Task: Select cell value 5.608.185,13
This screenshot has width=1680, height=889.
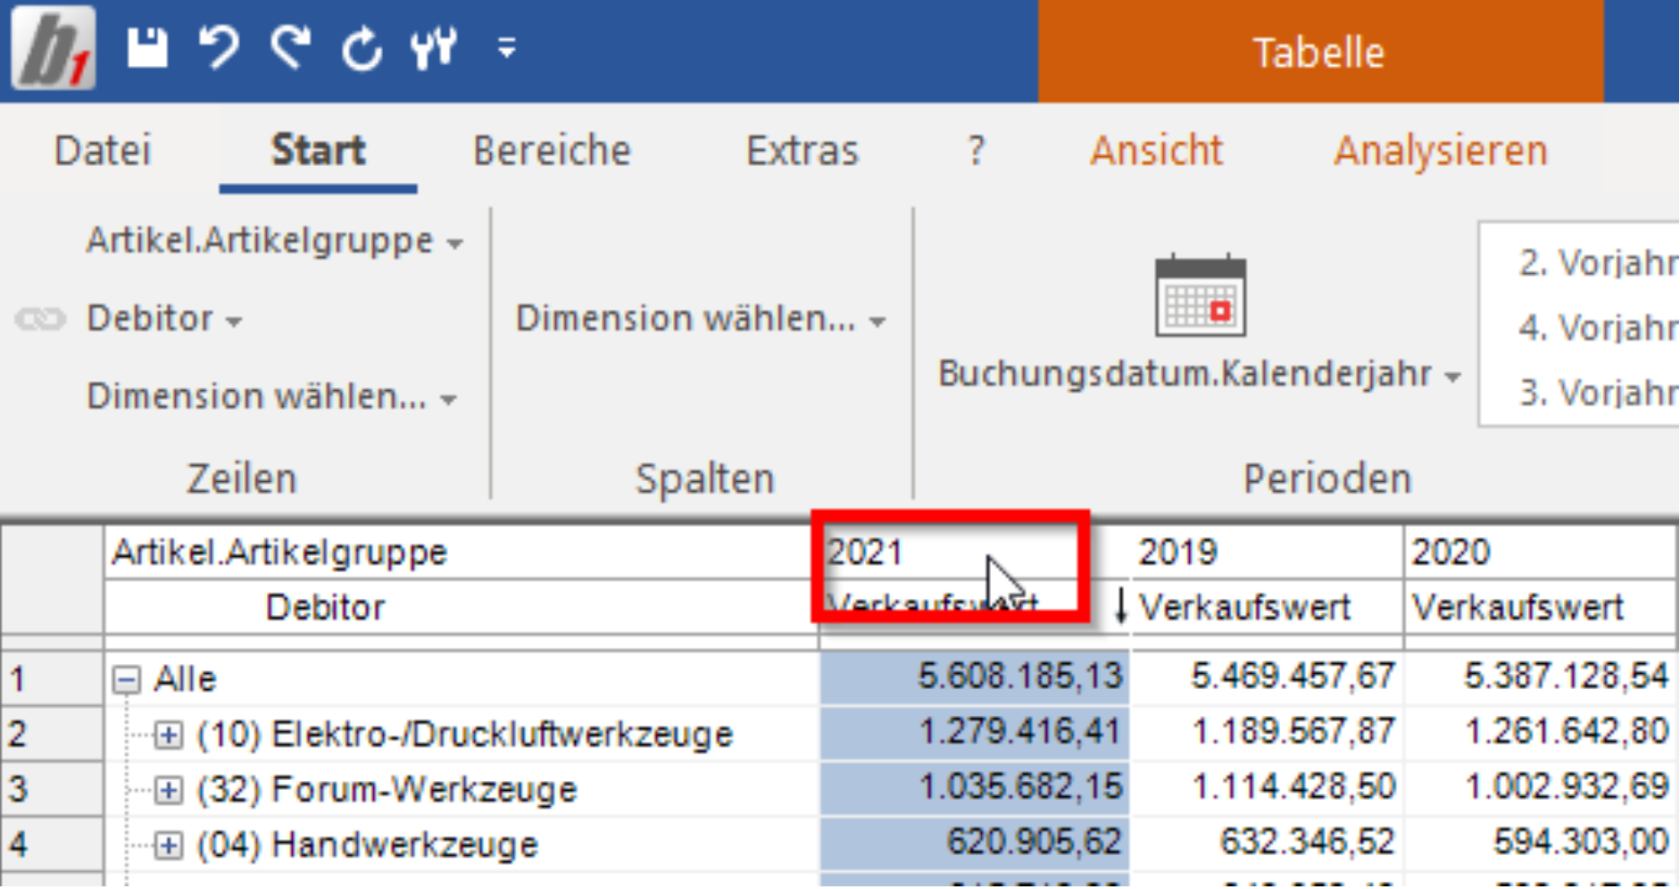Action: (974, 677)
